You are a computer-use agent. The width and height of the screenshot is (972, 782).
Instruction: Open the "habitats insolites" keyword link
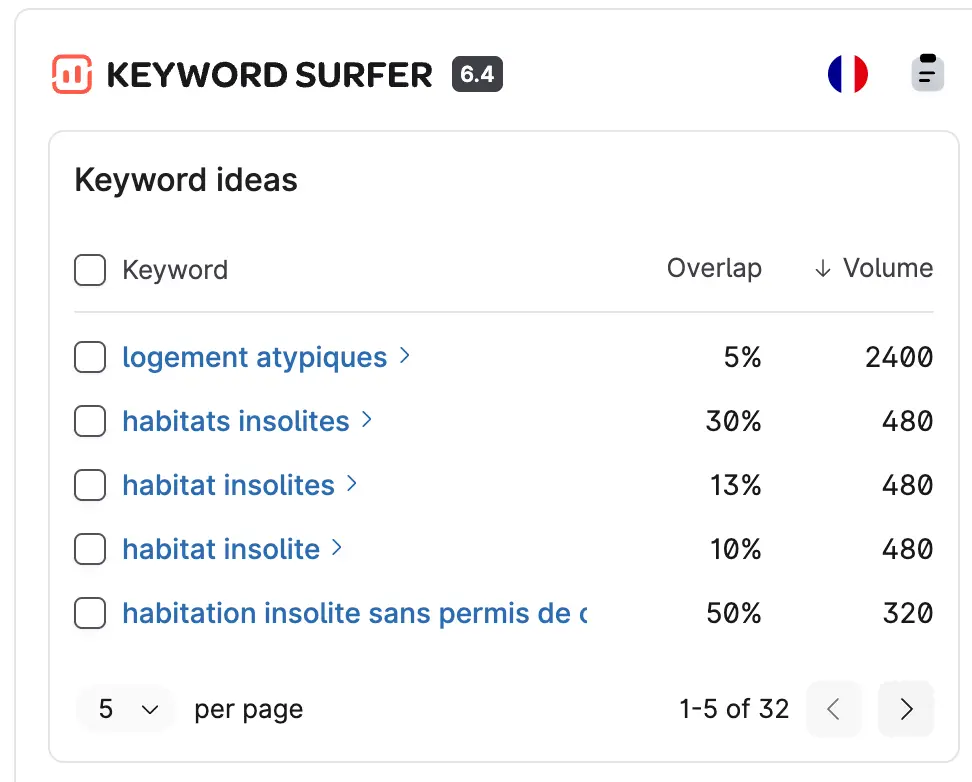234,421
